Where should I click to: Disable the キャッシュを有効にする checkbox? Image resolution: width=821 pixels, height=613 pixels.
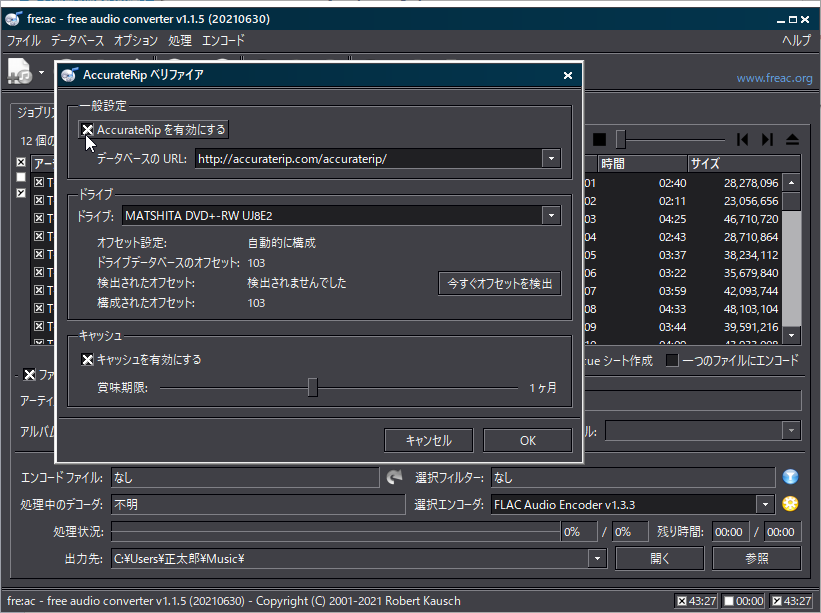click(88, 360)
